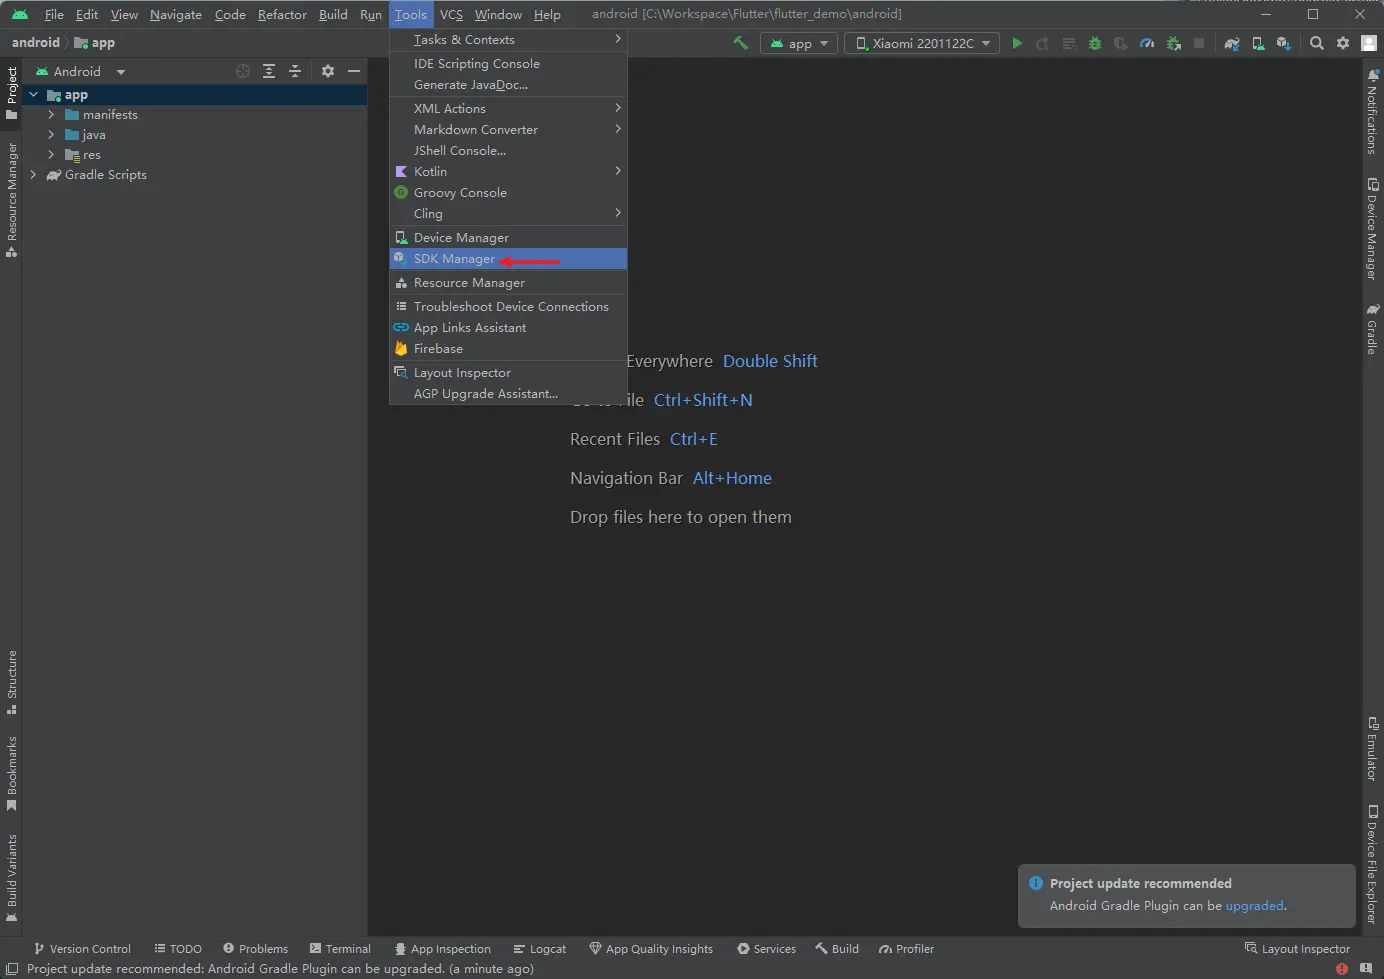The height and width of the screenshot is (979, 1384).
Task: Expand the Gradle Scripts node
Action: [x=33, y=175]
